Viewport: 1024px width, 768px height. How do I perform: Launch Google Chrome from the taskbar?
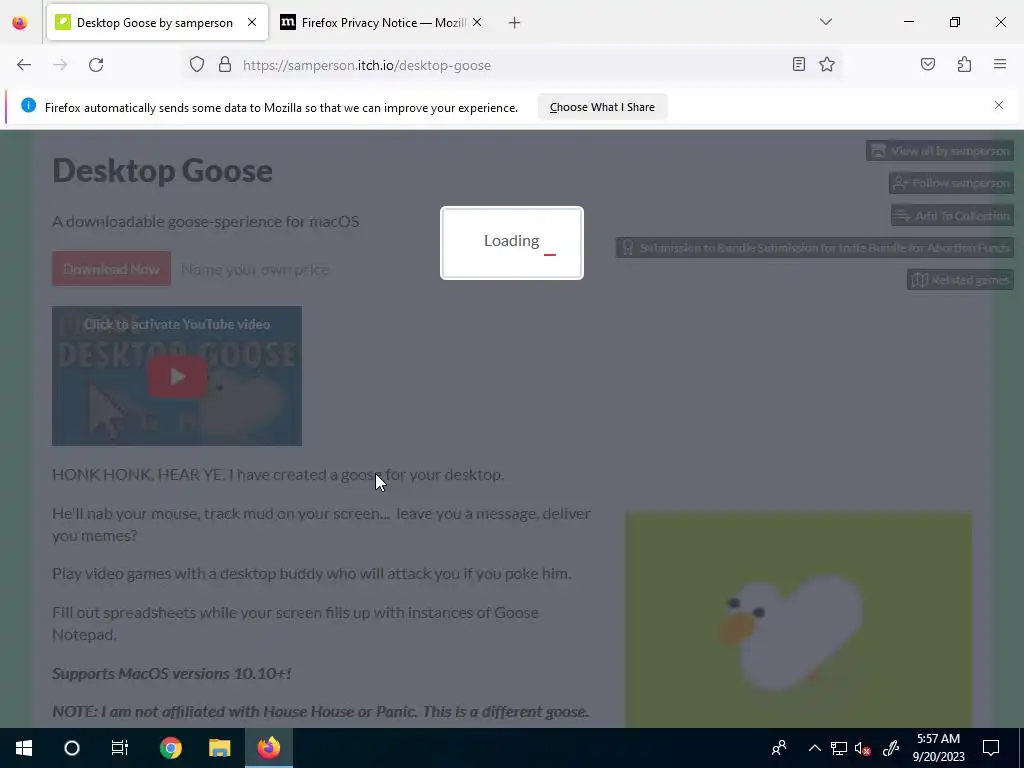(170, 748)
